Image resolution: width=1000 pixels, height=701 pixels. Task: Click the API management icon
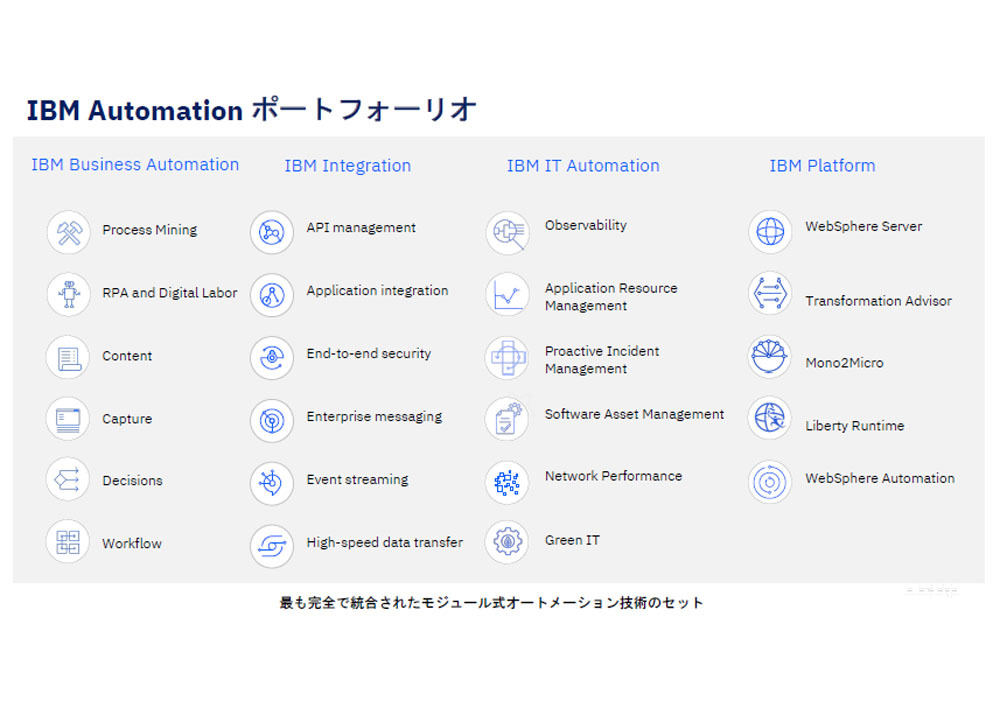[272, 232]
